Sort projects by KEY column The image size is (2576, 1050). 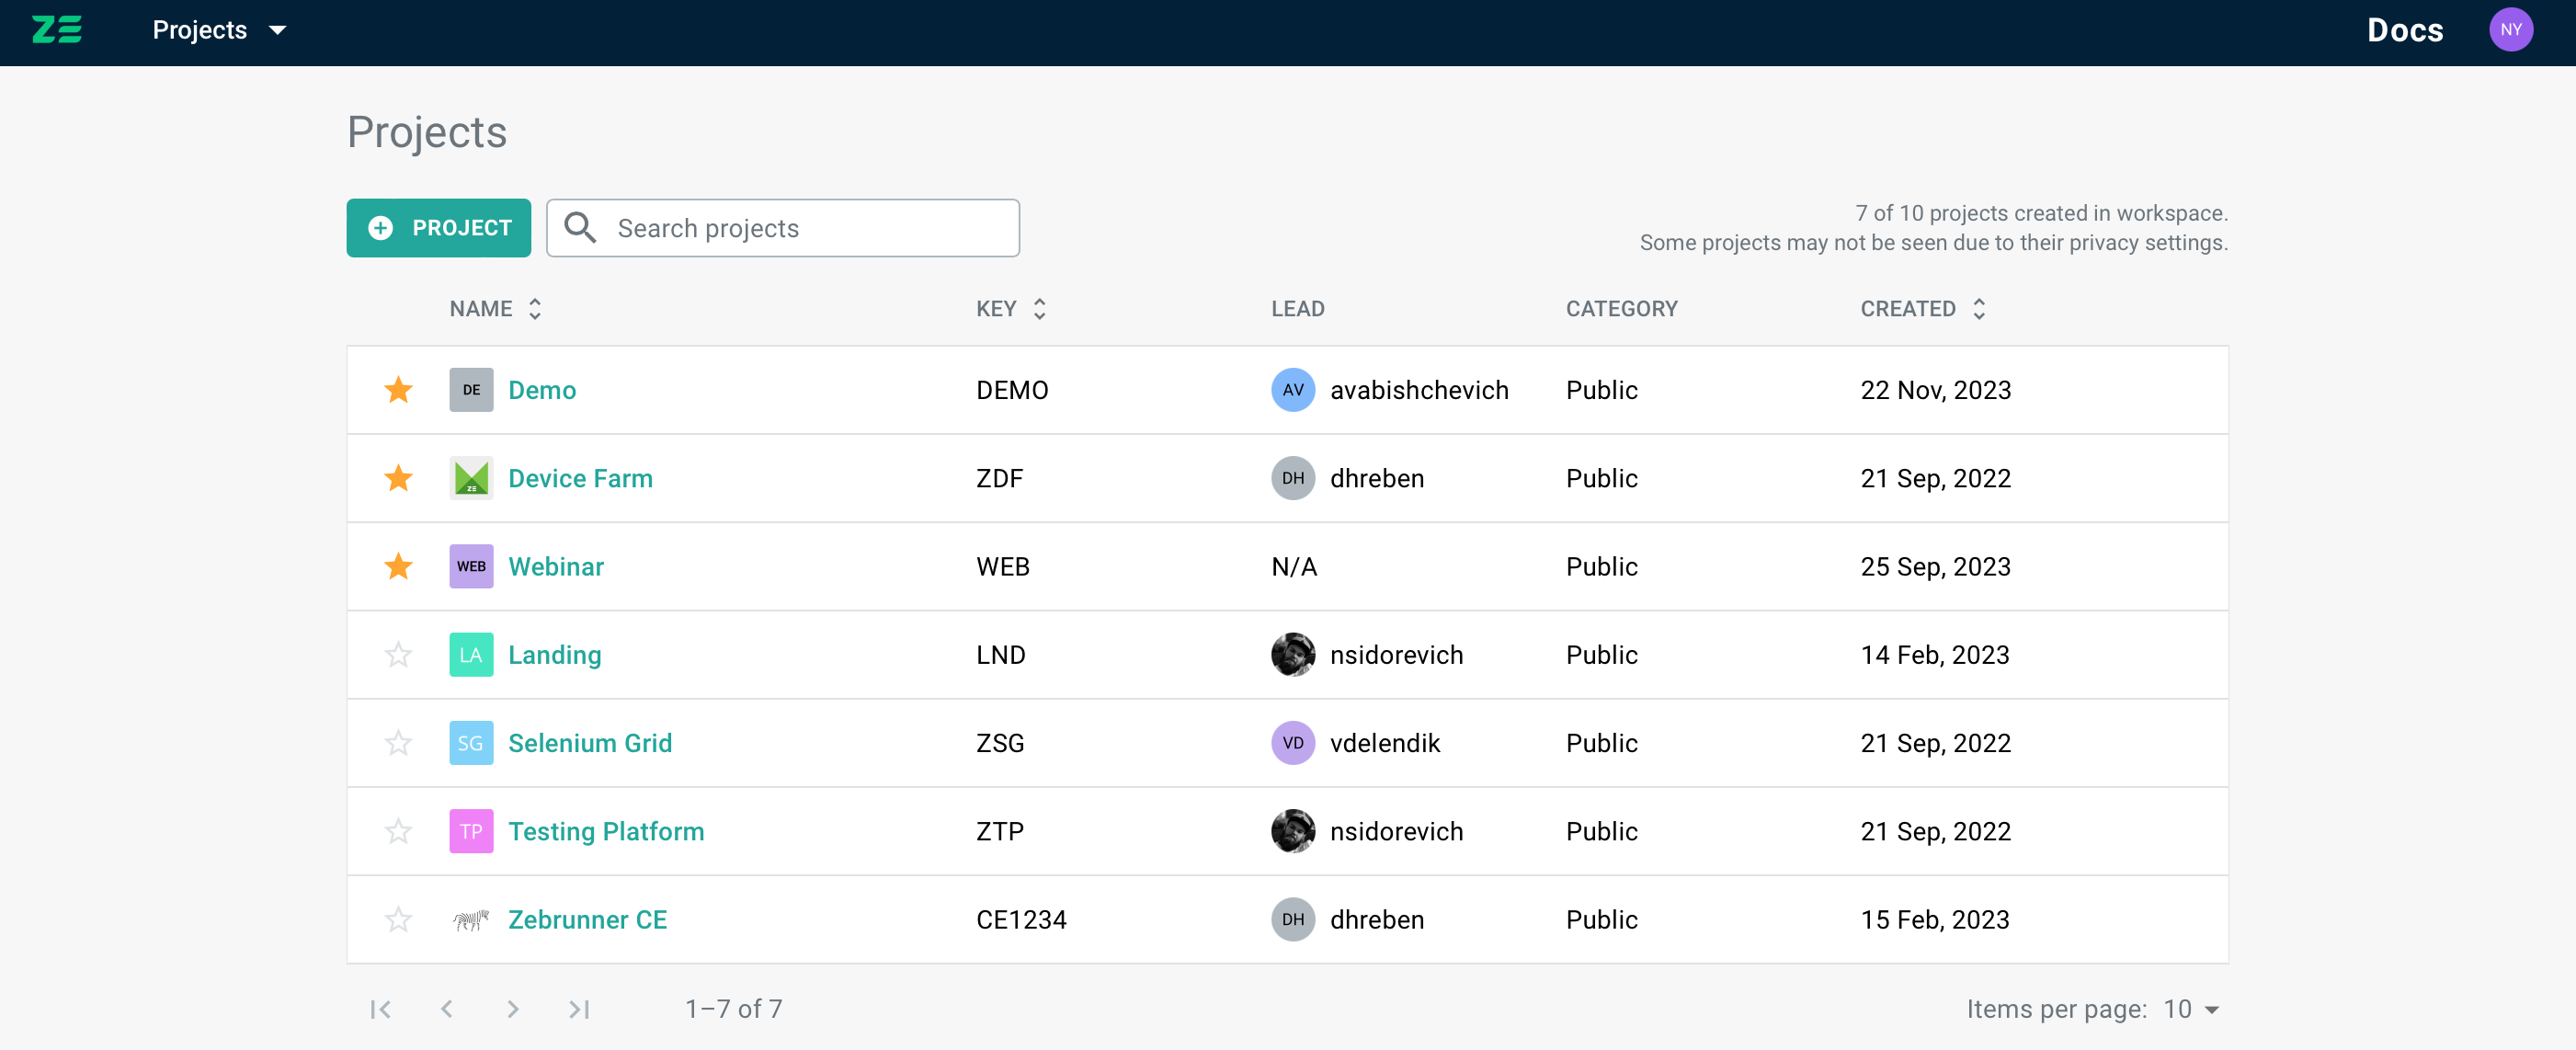coord(1011,309)
